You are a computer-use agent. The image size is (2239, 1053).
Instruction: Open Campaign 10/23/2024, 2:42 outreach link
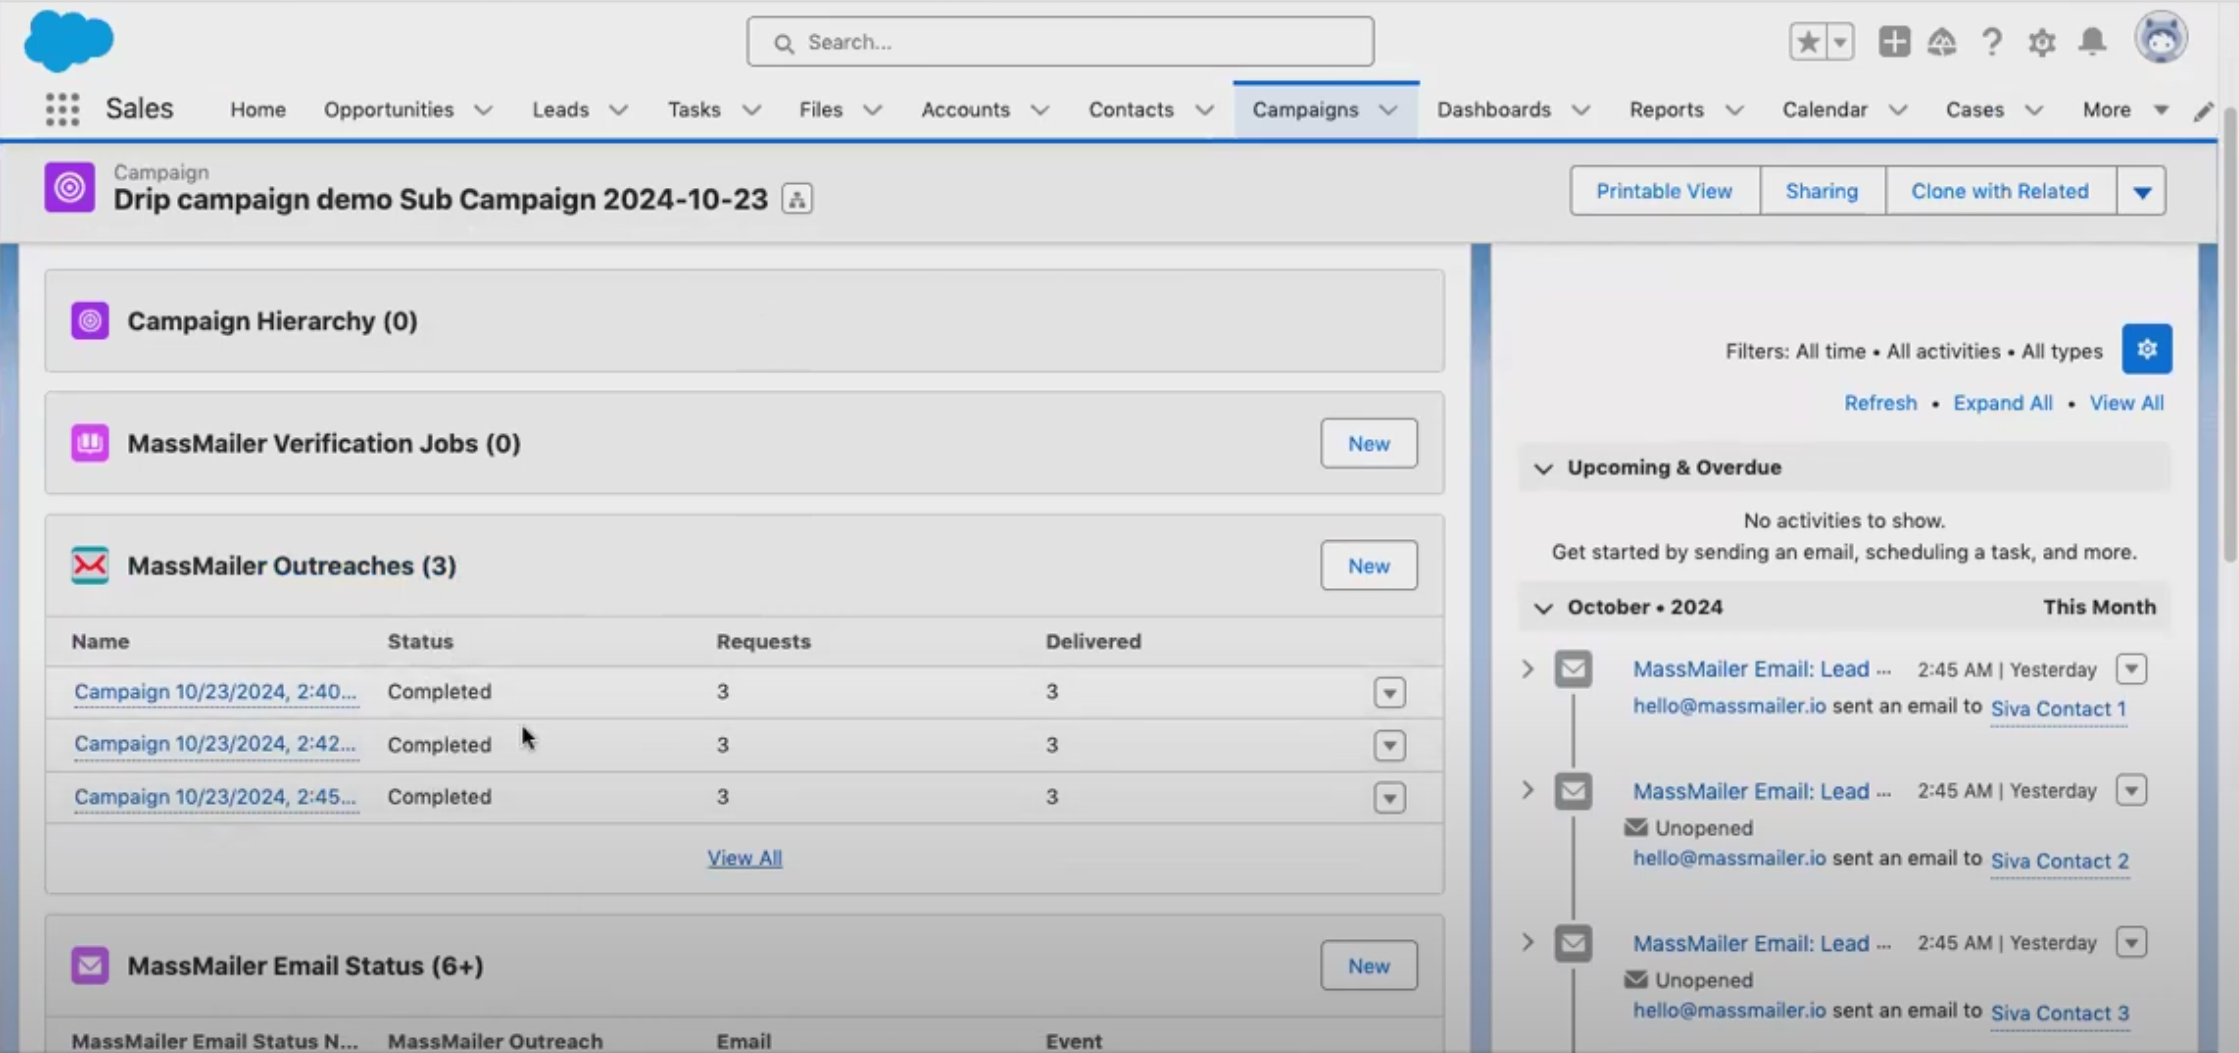(x=215, y=744)
